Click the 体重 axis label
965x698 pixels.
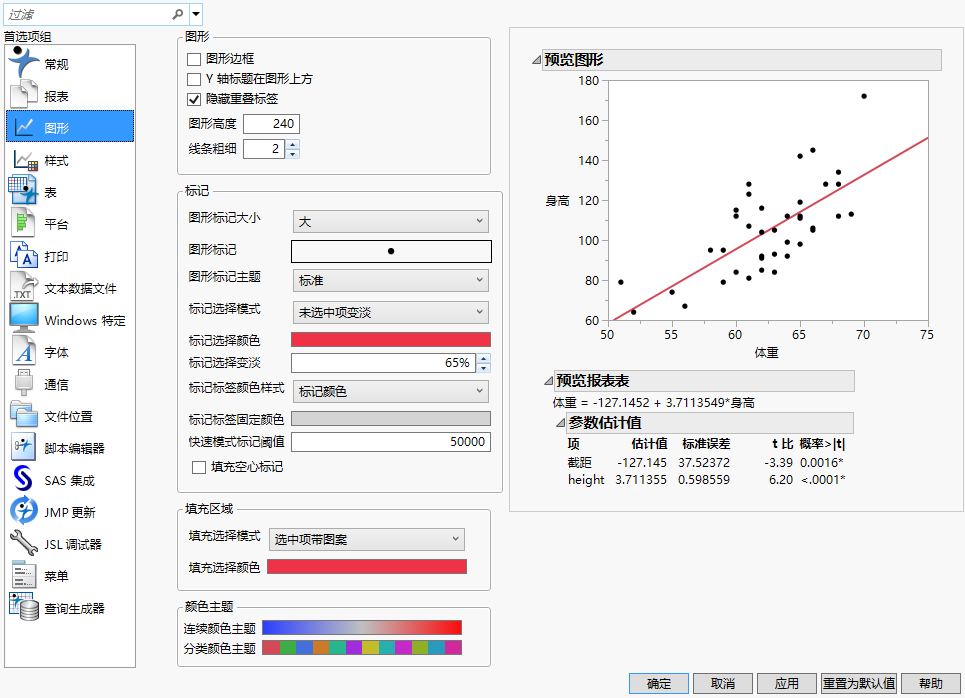tap(766, 353)
